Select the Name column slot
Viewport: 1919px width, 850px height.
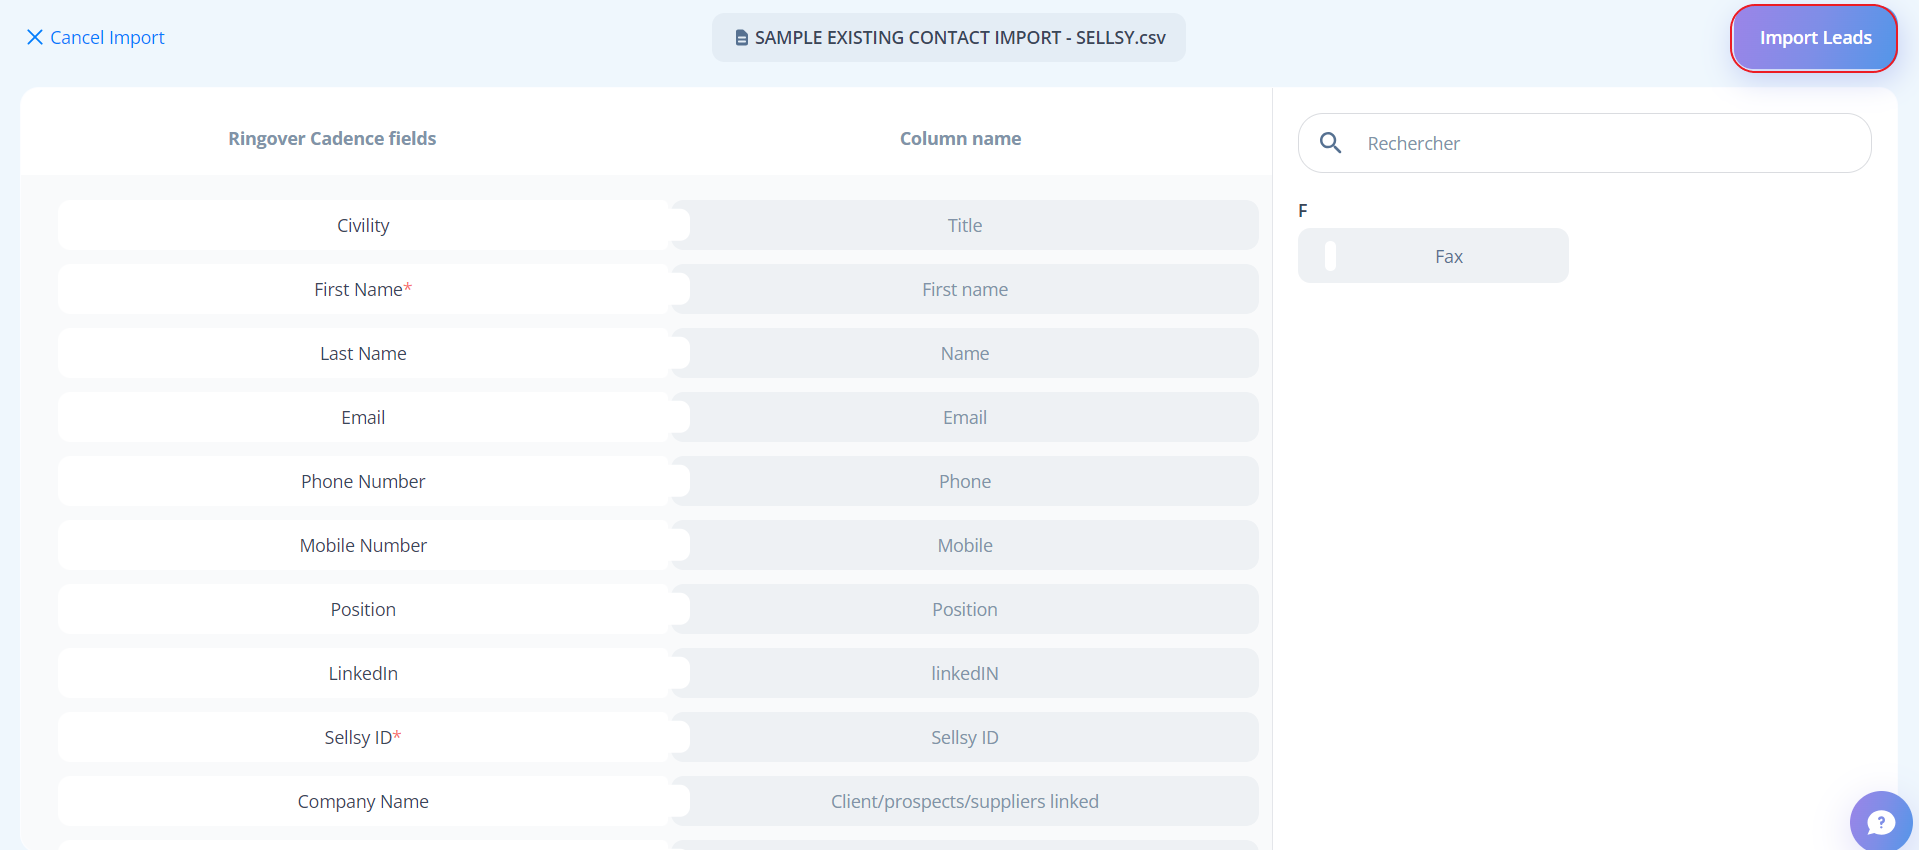[965, 353]
